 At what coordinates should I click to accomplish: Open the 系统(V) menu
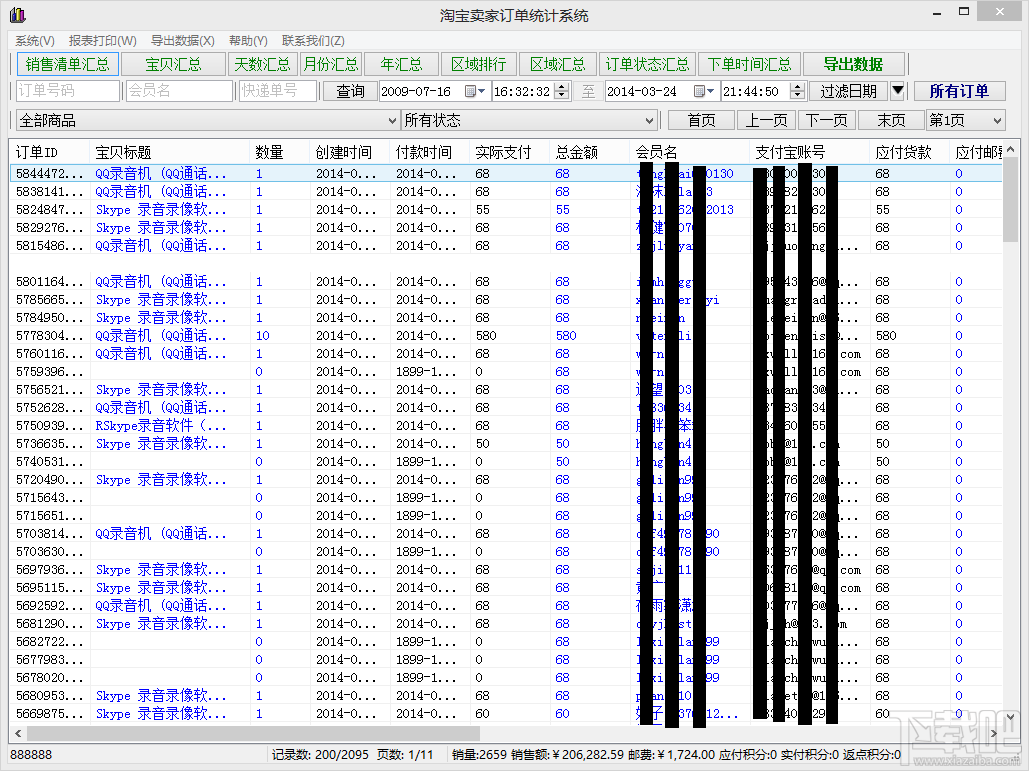click(35, 41)
